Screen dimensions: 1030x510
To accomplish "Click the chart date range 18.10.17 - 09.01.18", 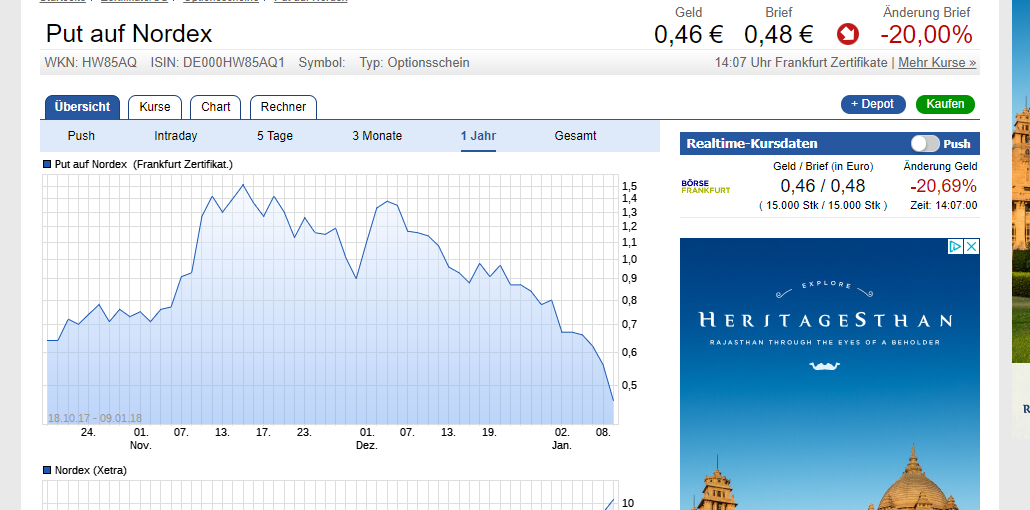I will [x=95, y=418].
